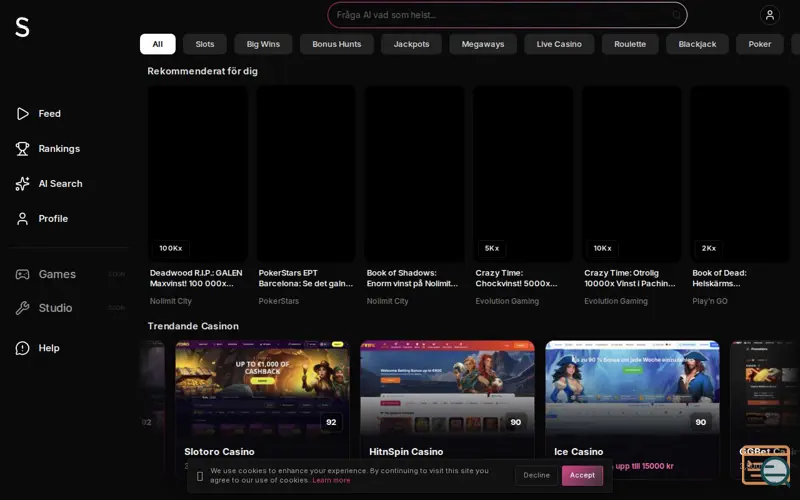Click the PokerStars provider label
The width and height of the screenshot is (800, 500).
(279, 301)
